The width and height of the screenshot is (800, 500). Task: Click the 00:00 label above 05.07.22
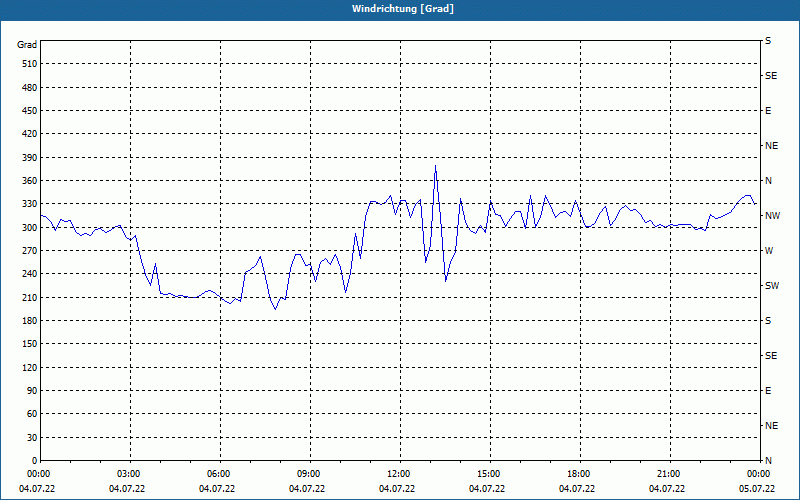(758, 474)
